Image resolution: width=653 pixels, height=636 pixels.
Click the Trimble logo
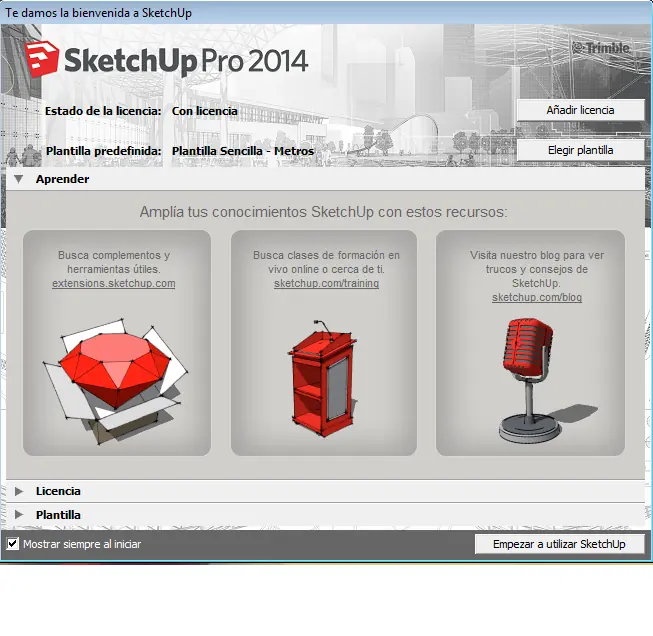(x=601, y=48)
